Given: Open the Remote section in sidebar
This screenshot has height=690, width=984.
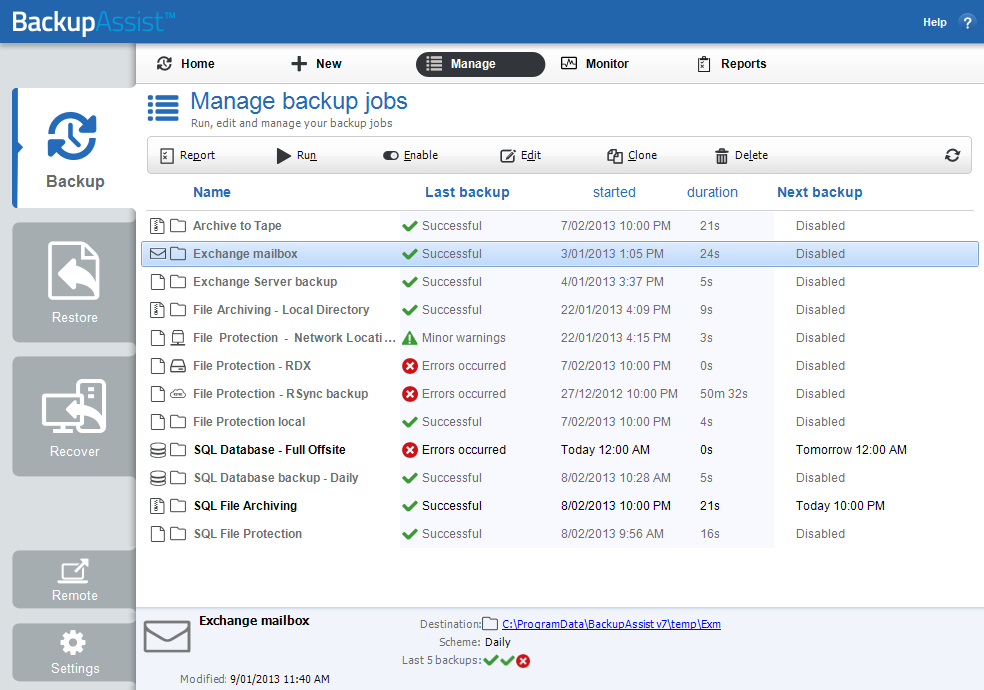Looking at the screenshot, I should pos(75,579).
